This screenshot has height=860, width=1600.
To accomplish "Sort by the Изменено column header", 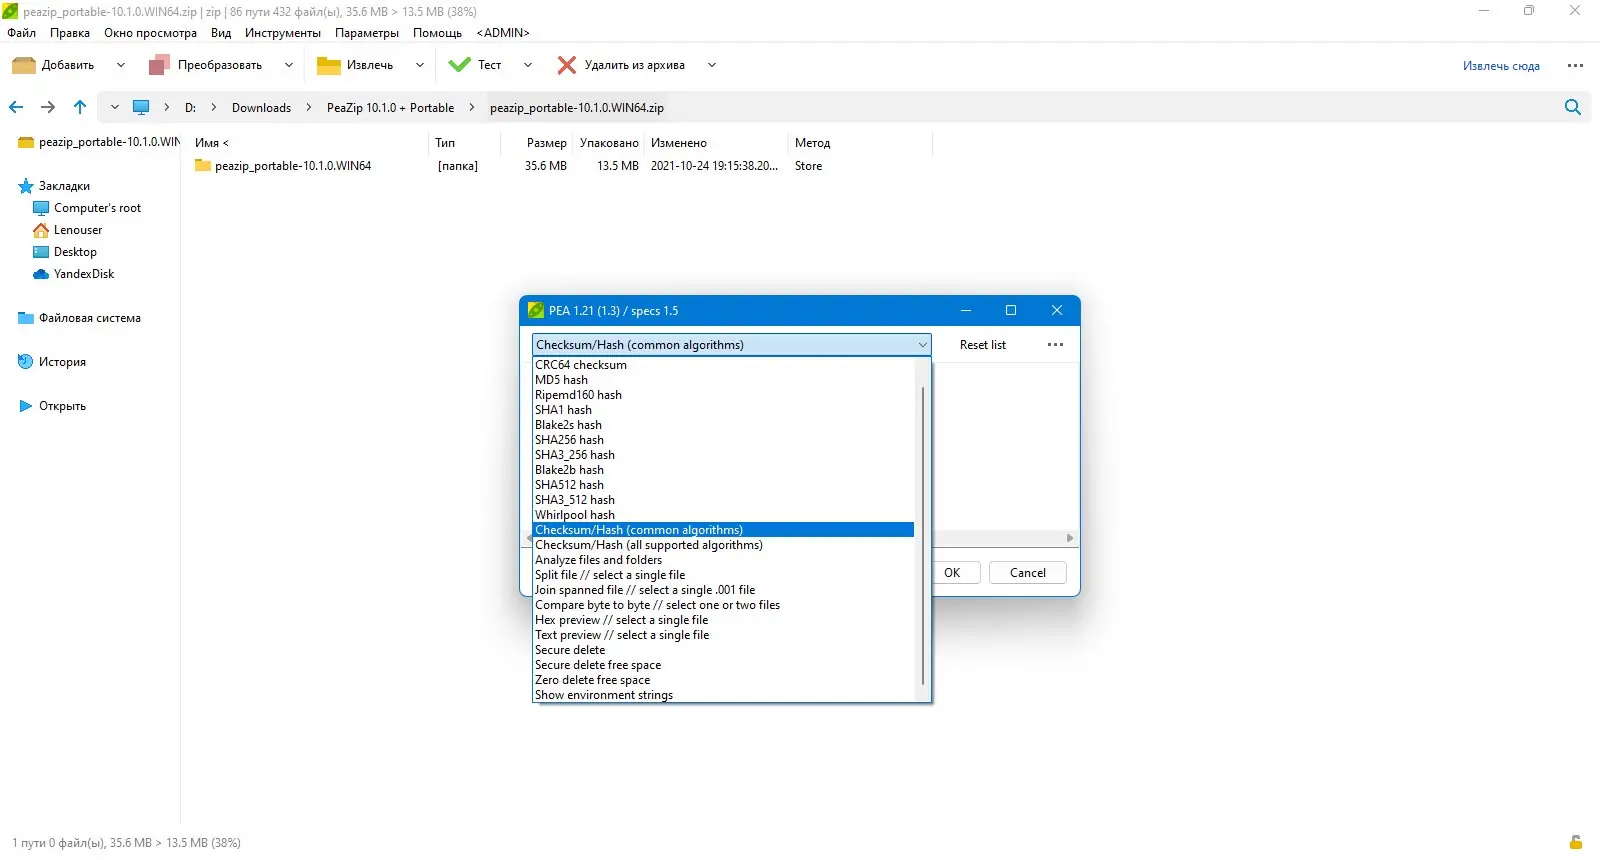I will 679,143.
